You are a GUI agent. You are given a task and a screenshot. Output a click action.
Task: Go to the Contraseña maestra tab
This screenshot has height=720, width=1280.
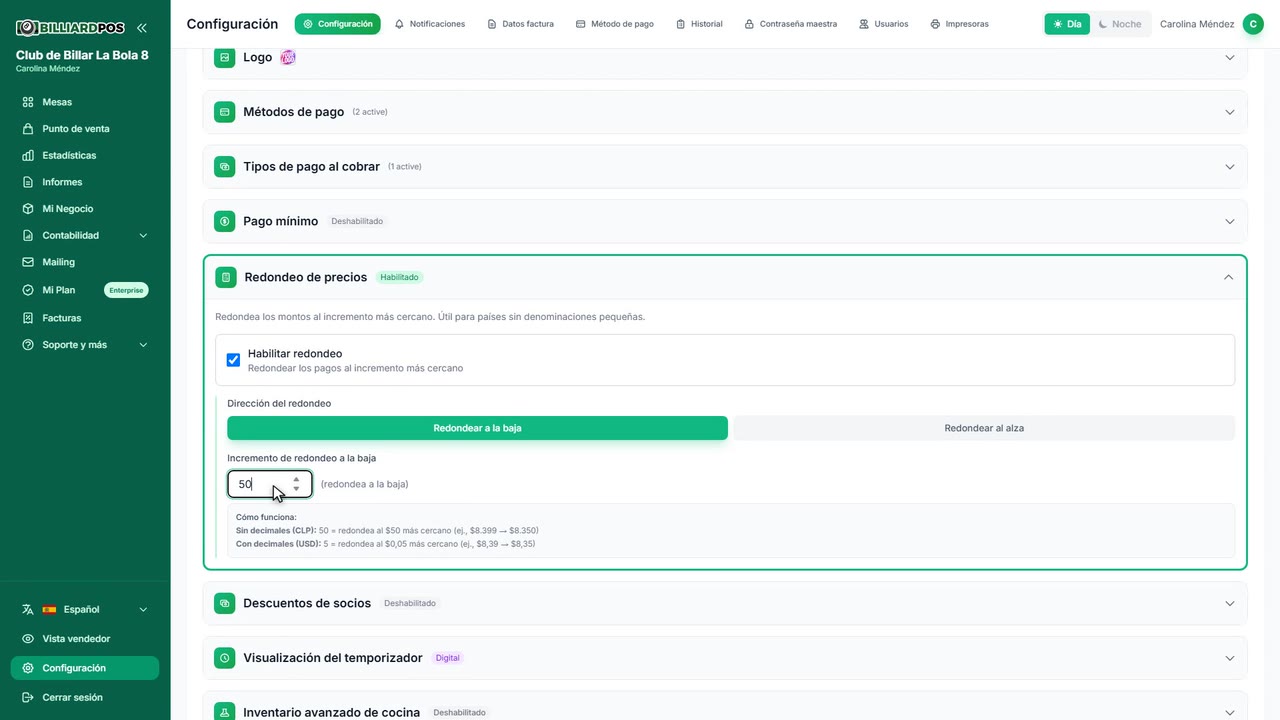click(791, 24)
